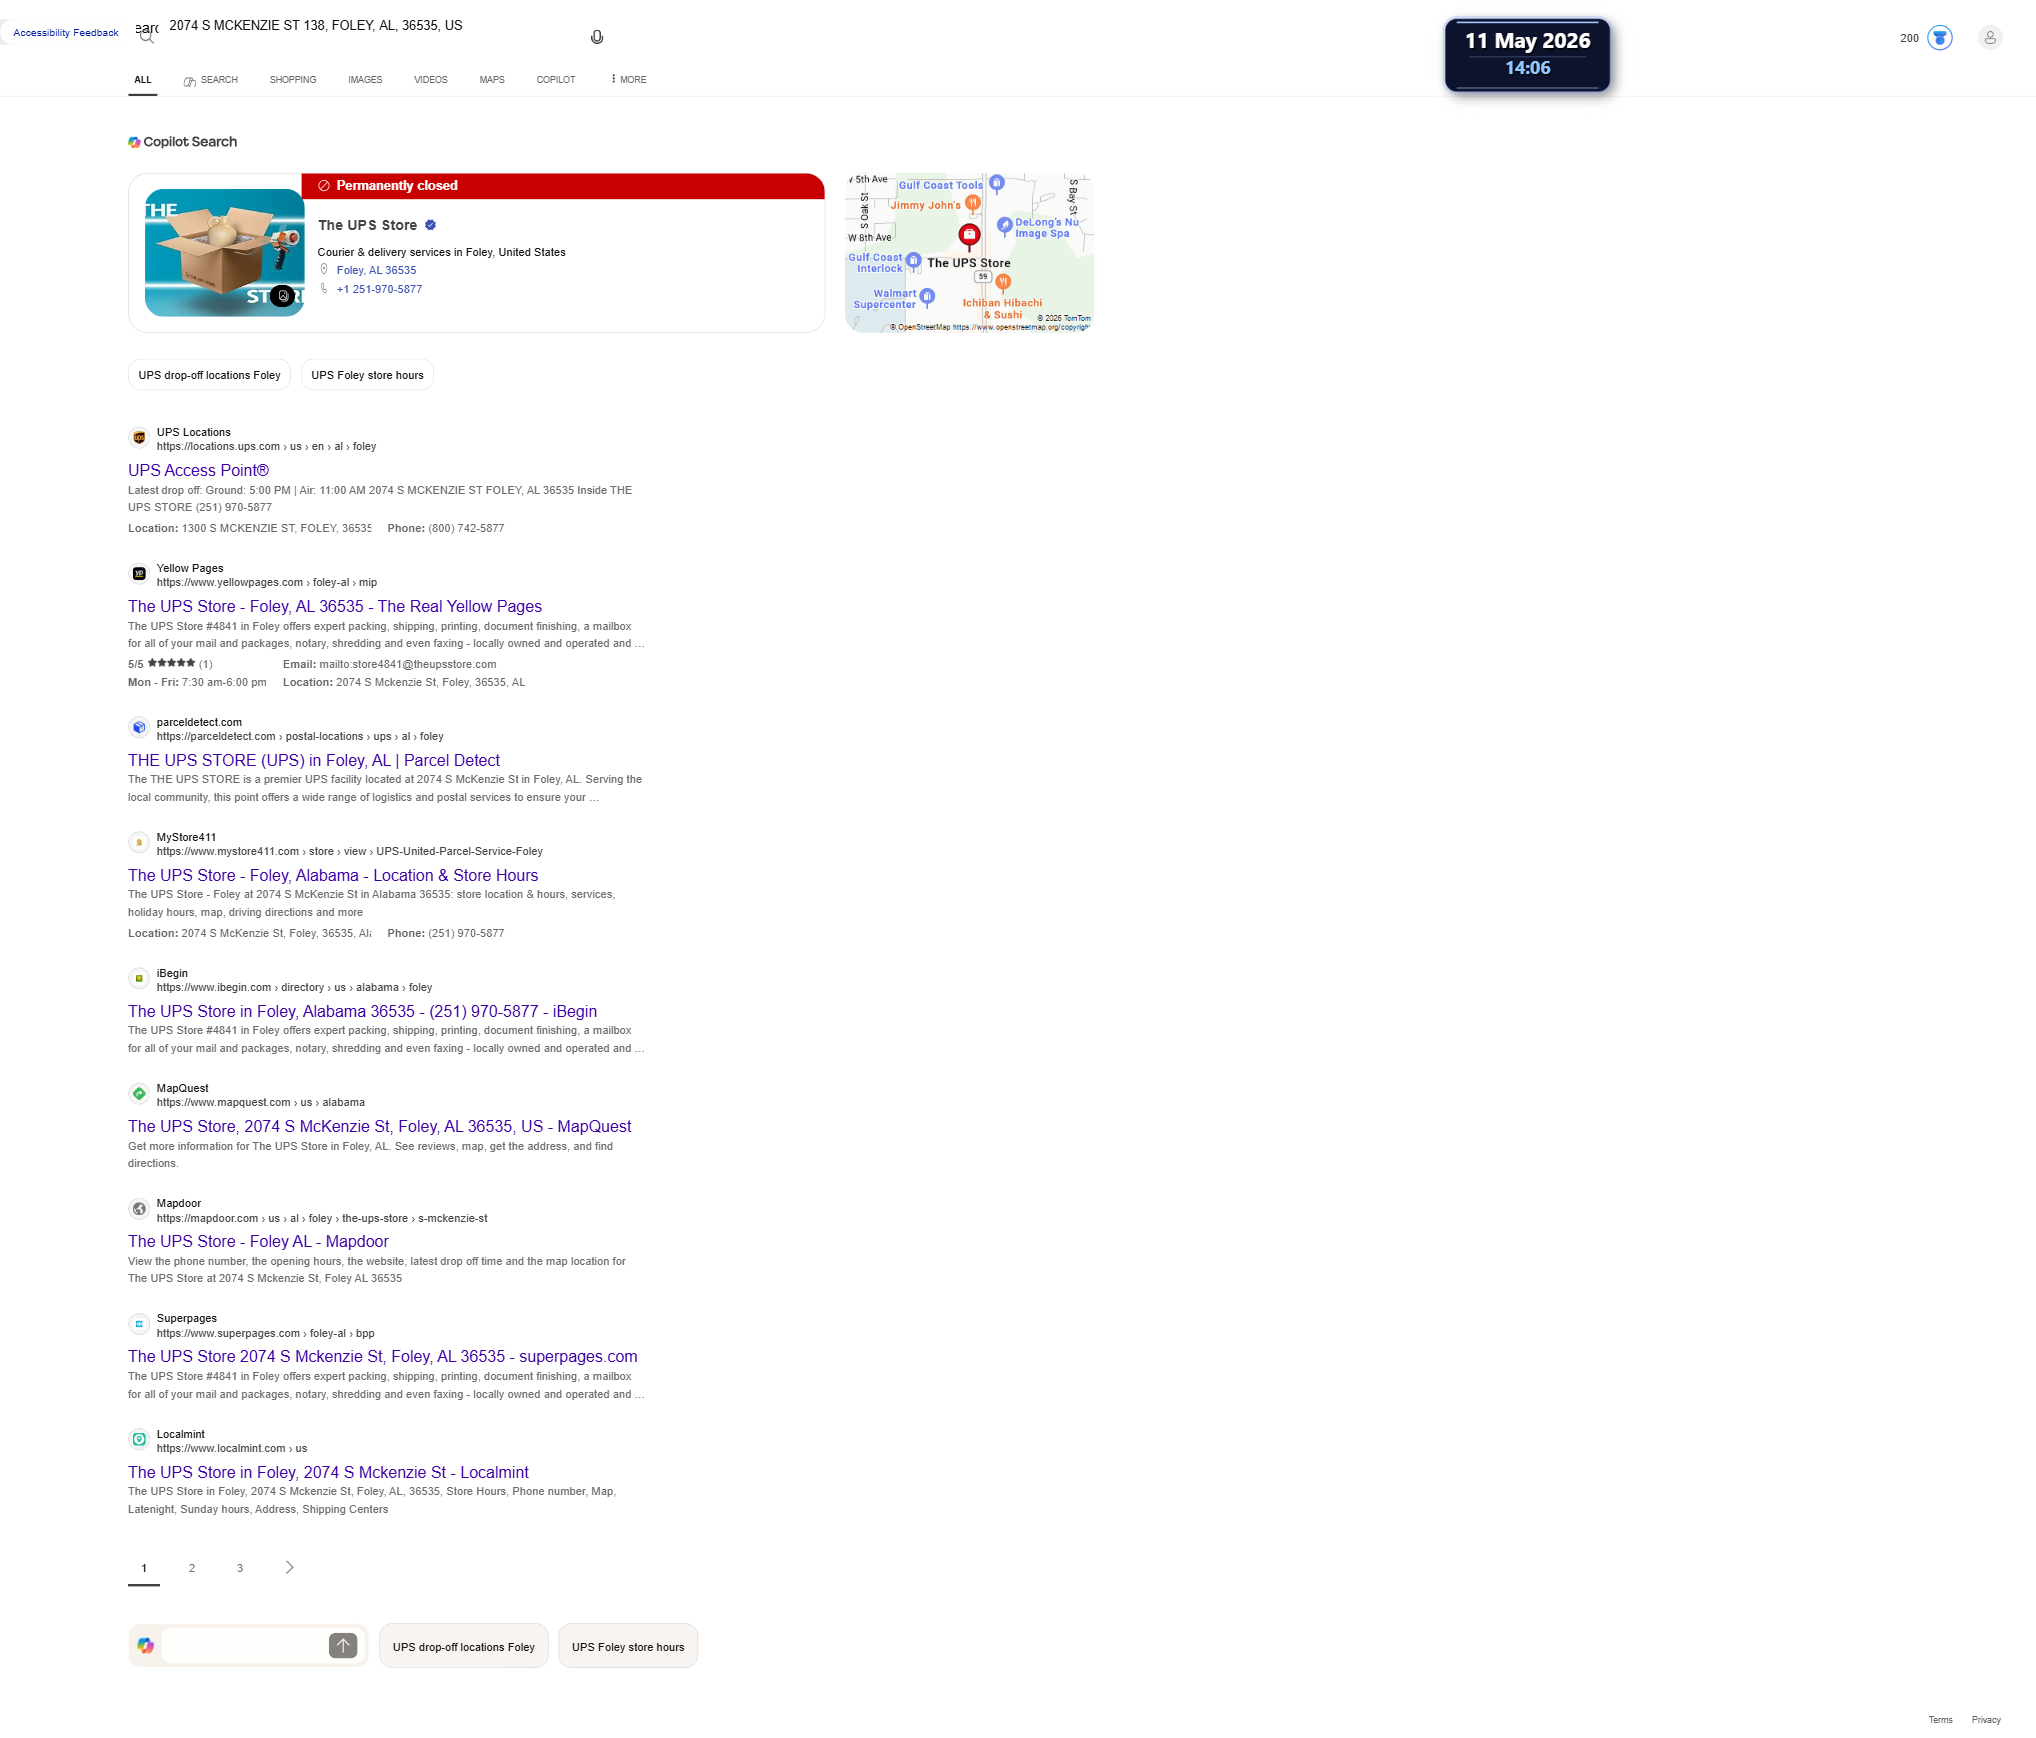Open the account profile icon
Image resolution: width=2036 pixels, height=1738 pixels.
pos(1990,38)
